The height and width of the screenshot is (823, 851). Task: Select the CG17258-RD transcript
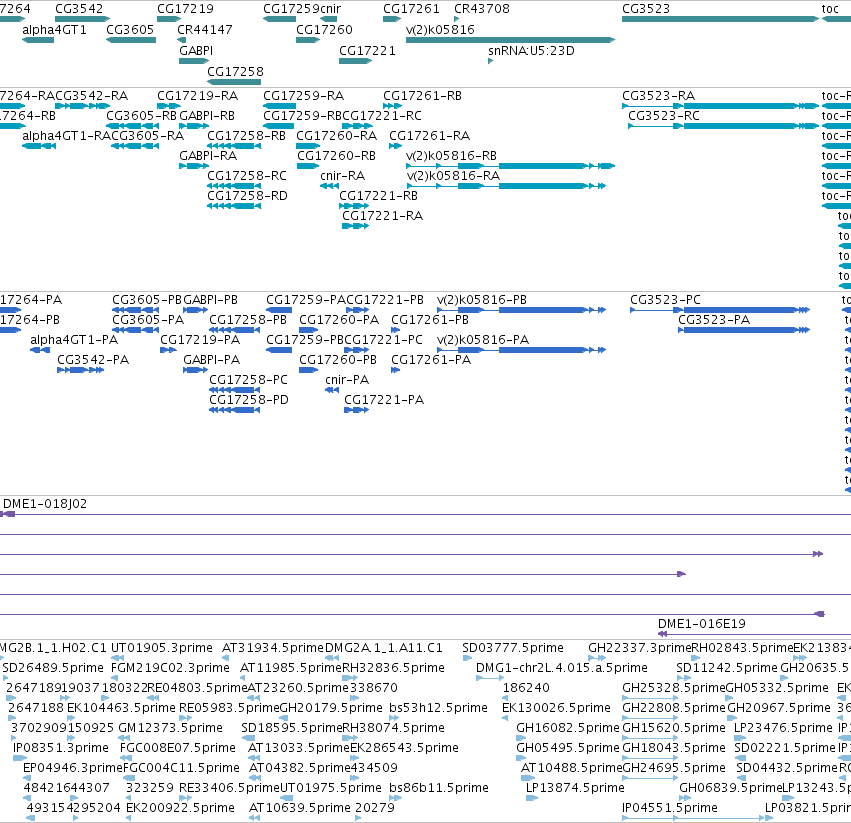pos(234,206)
